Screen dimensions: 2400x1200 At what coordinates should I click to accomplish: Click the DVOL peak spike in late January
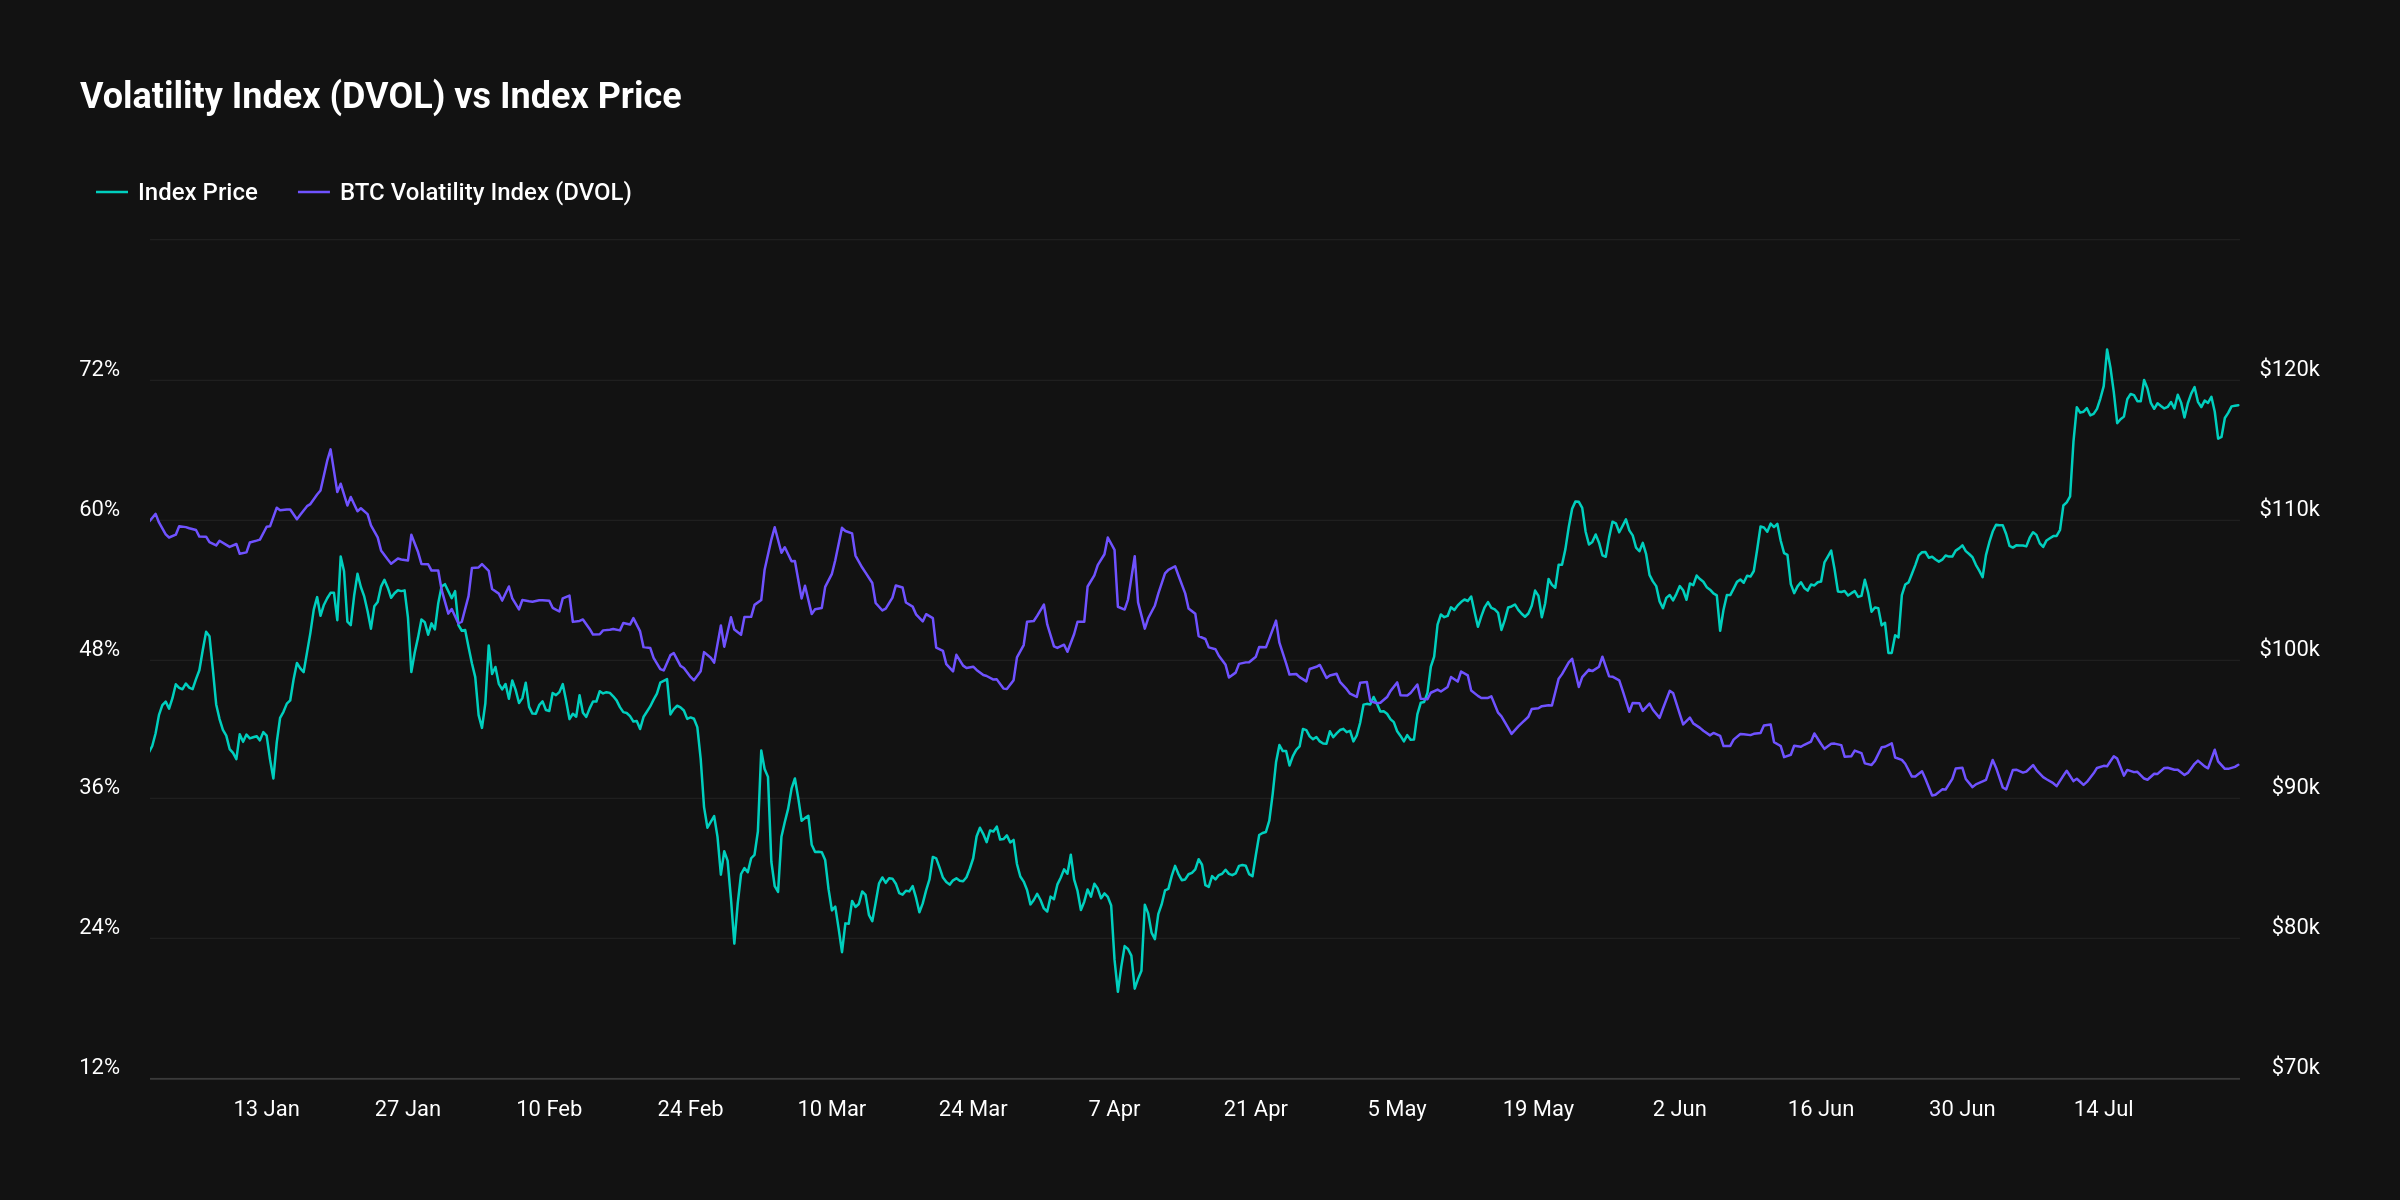pyautogui.click(x=330, y=450)
